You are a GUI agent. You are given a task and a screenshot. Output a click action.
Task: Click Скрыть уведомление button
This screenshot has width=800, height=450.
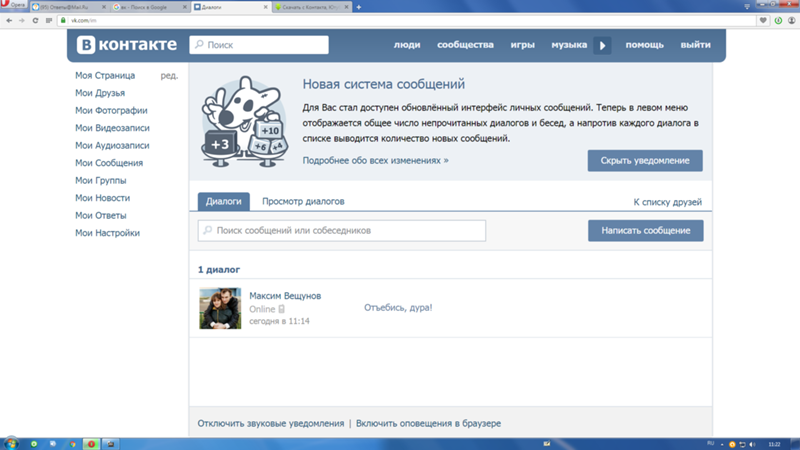coord(645,161)
